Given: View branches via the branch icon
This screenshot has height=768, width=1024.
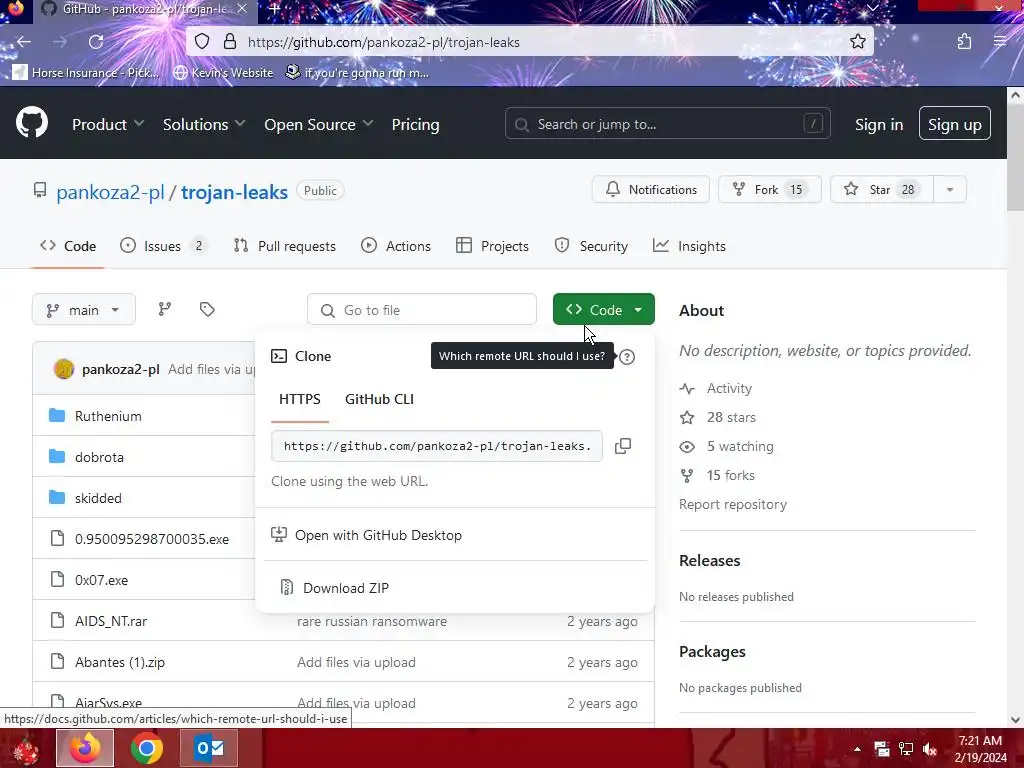Looking at the screenshot, I should 165,310.
